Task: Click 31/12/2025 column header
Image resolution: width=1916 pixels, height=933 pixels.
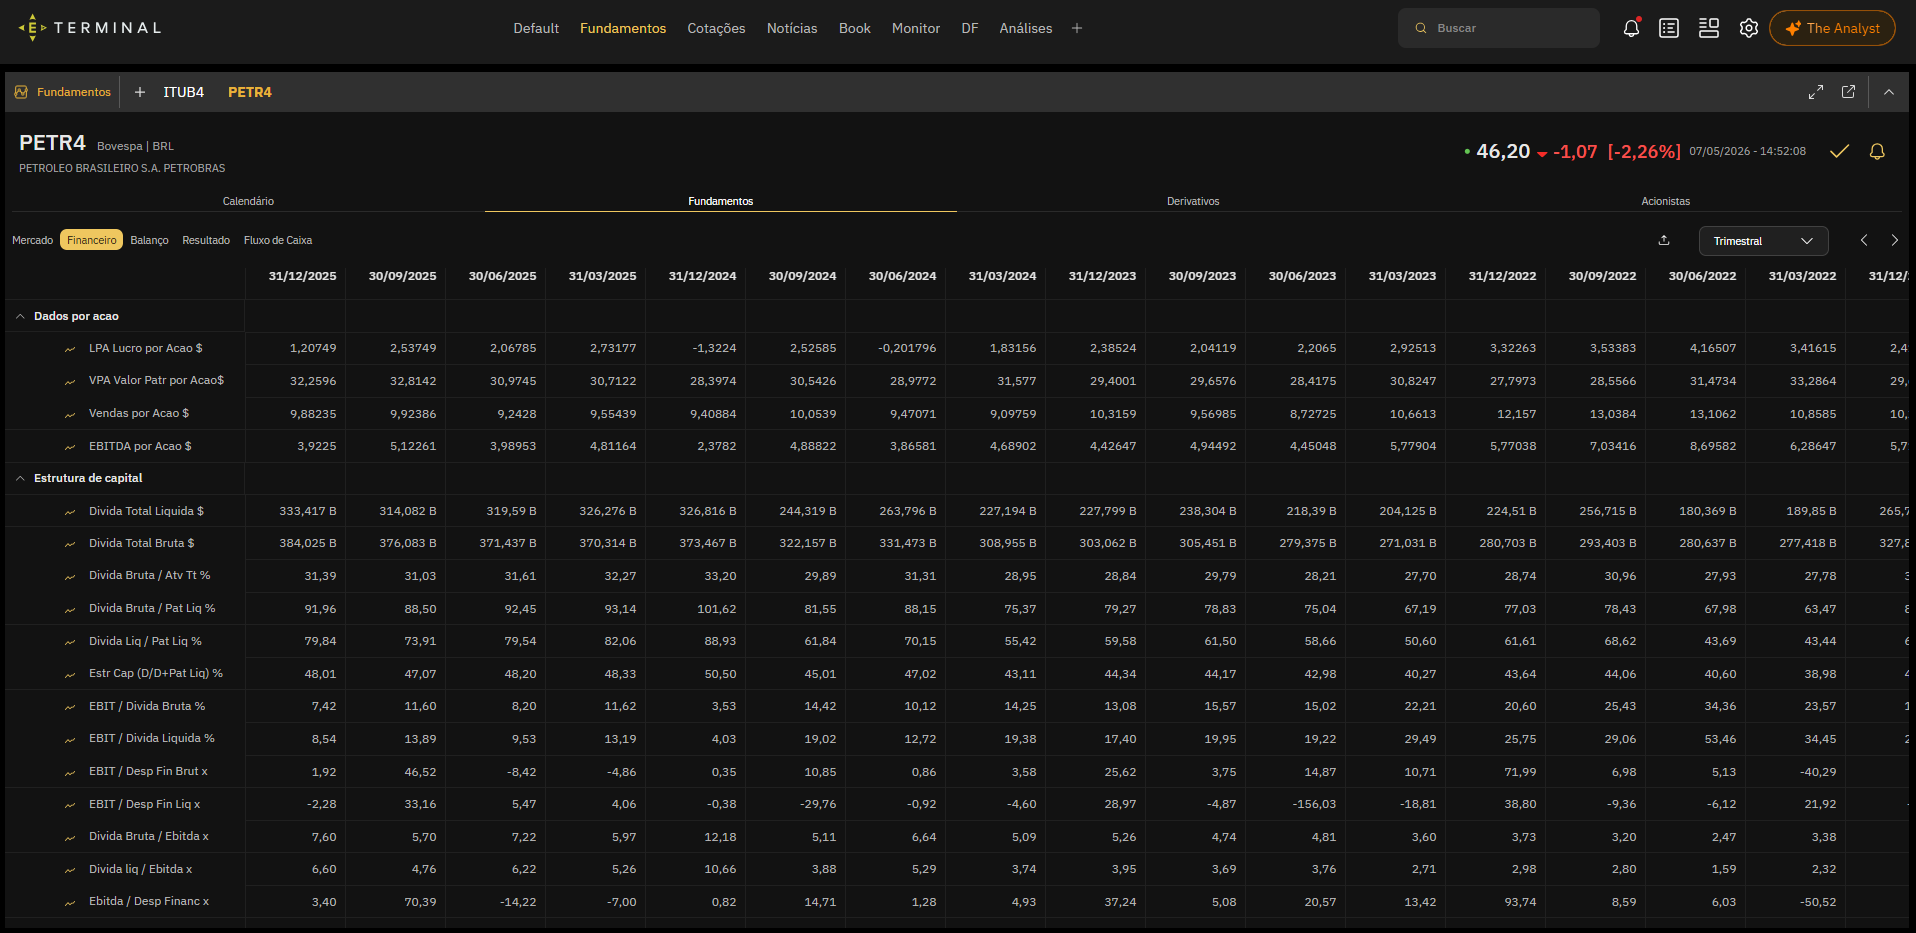Action: pyautogui.click(x=302, y=276)
